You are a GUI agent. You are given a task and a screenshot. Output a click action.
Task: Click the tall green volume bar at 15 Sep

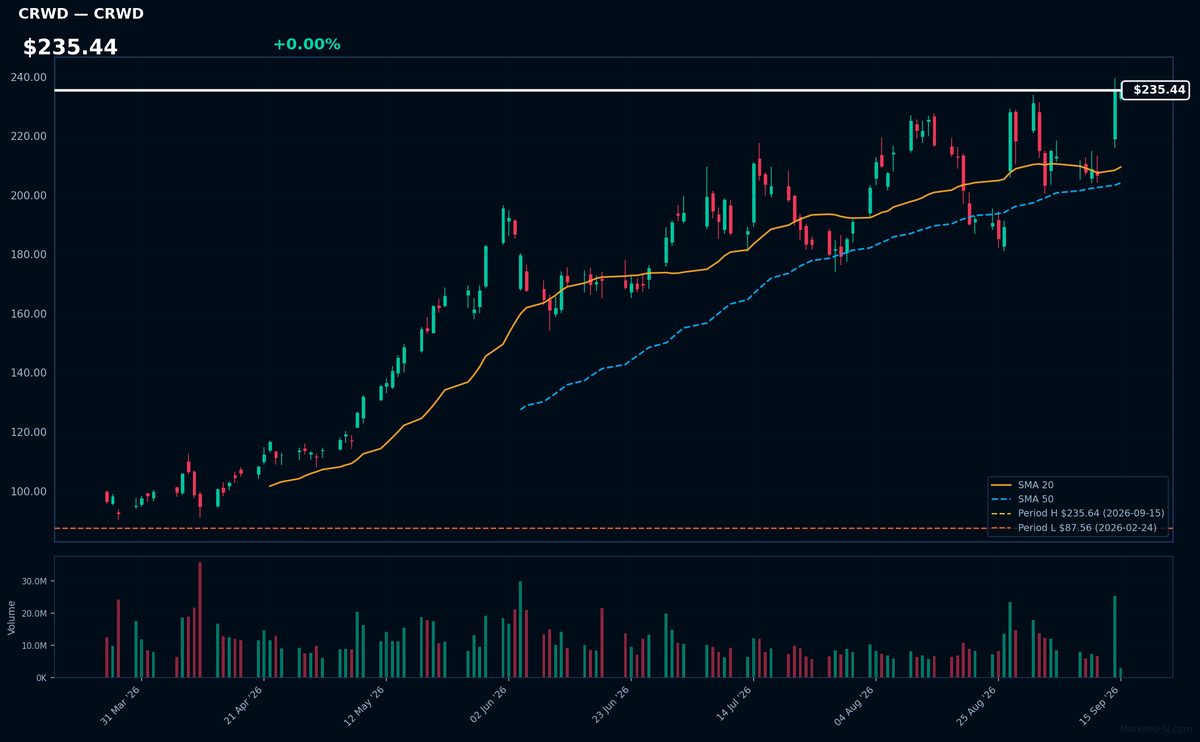click(x=1115, y=637)
